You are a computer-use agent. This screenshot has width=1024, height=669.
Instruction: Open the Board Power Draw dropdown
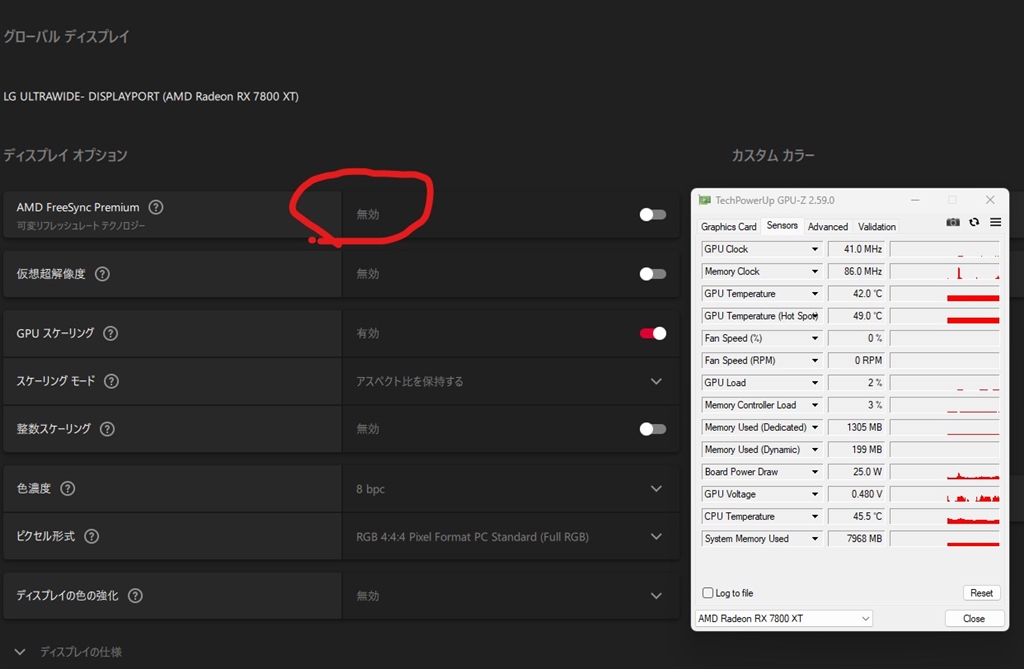814,472
